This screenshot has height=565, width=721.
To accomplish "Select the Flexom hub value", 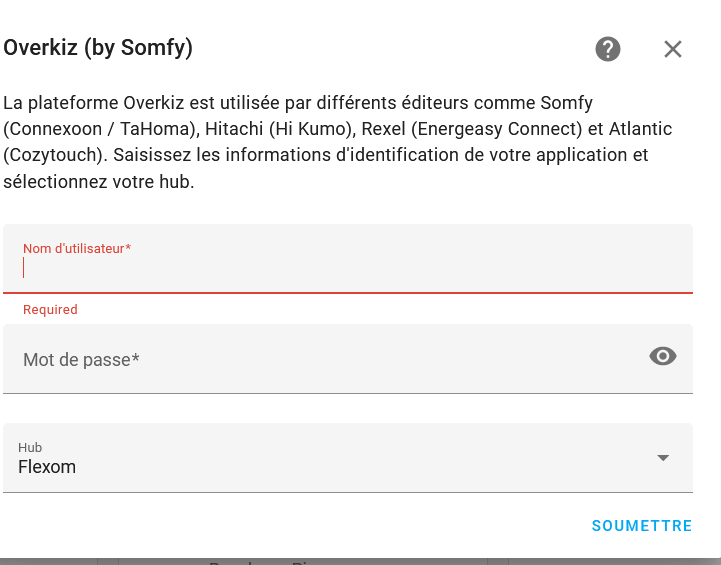I will tap(47, 467).
